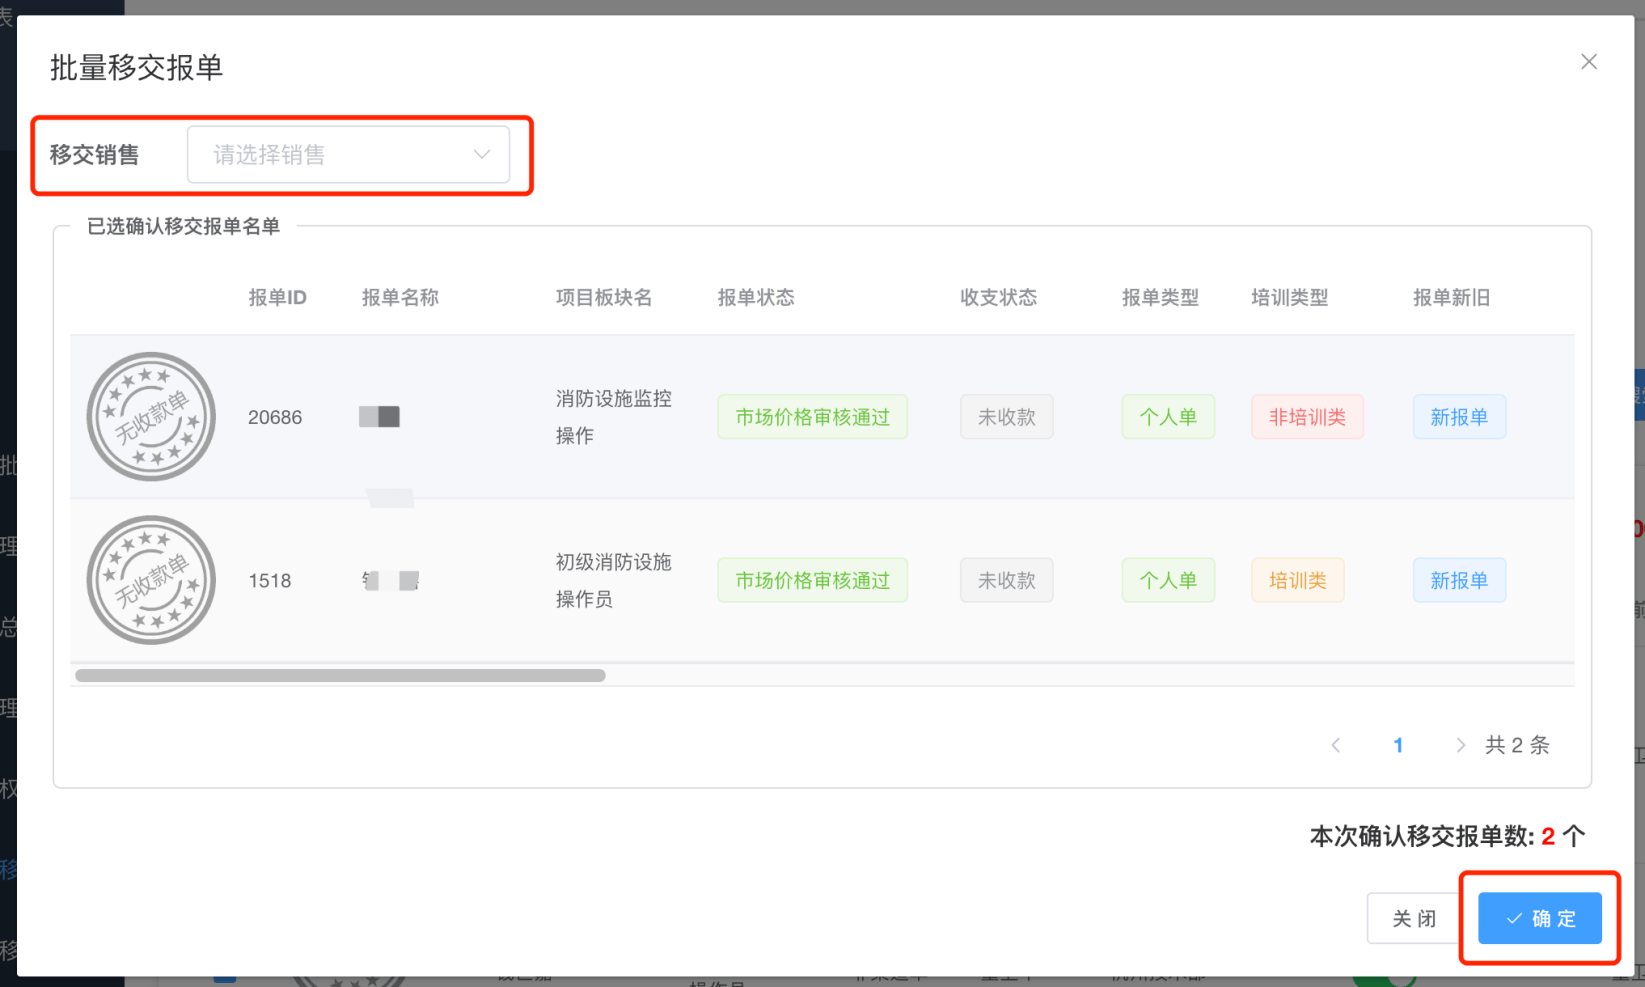Click the 培训类 orange tag
Image resolution: width=1645 pixels, height=987 pixels.
pos(1297,580)
